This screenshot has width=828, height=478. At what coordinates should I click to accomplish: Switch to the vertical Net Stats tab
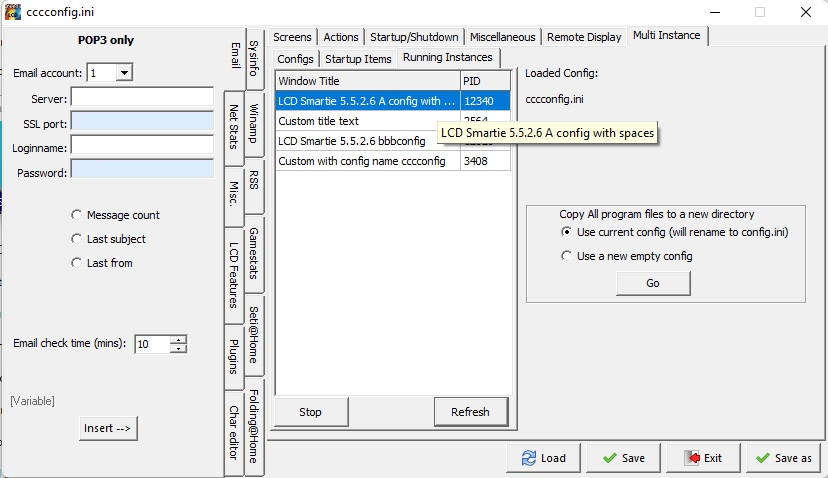click(234, 127)
